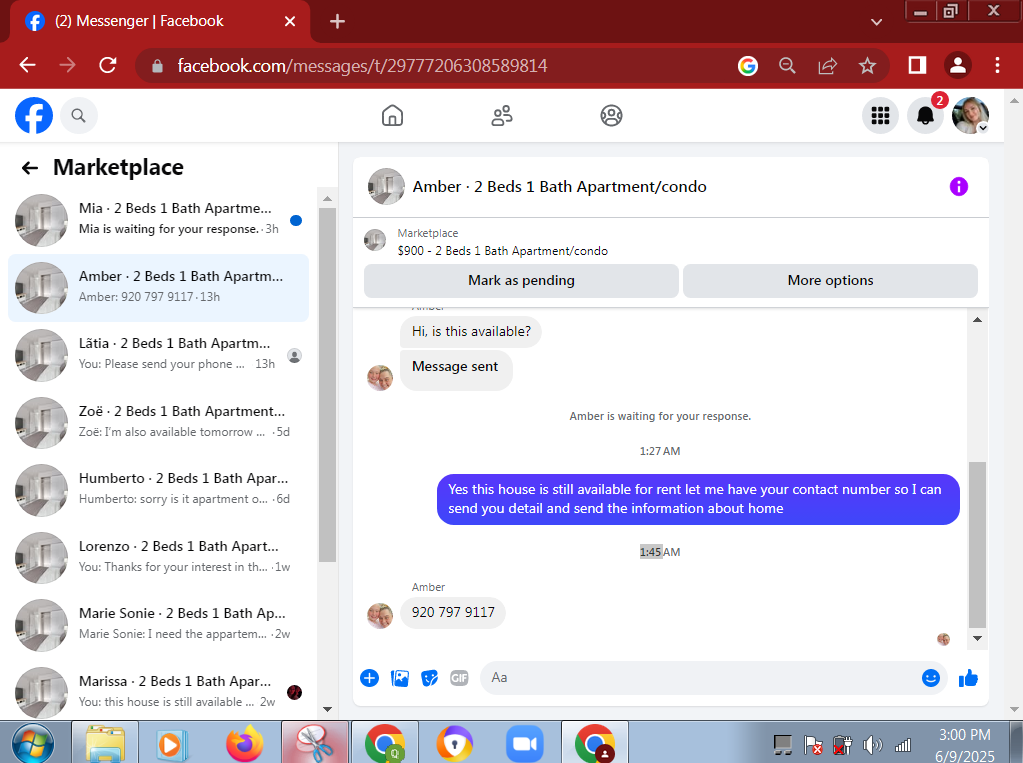Send a thumbs-up like
The width and height of the screenshot is (1023, 763).
tap(968, 678)
